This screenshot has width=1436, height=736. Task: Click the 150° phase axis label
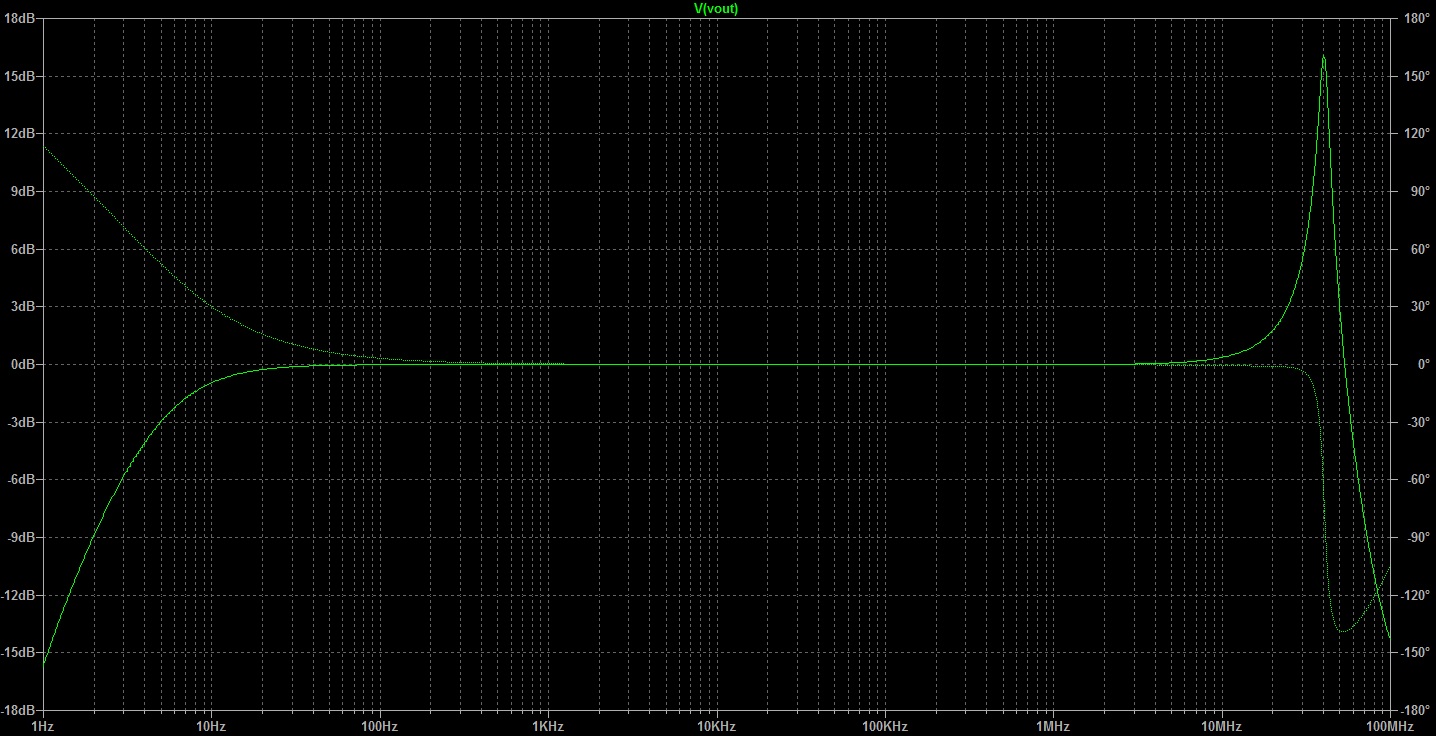[x=1417, y=77]
